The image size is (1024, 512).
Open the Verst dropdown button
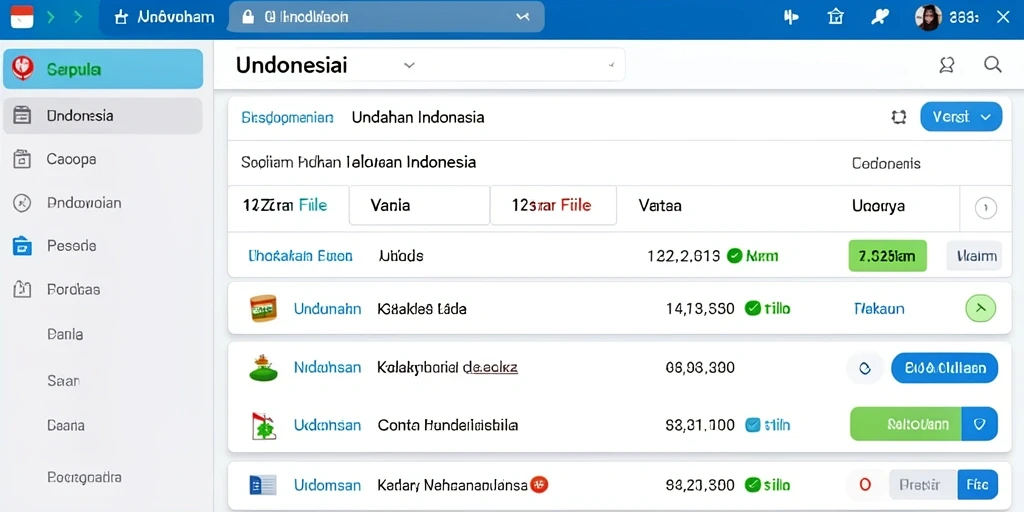tap(961, 117)
